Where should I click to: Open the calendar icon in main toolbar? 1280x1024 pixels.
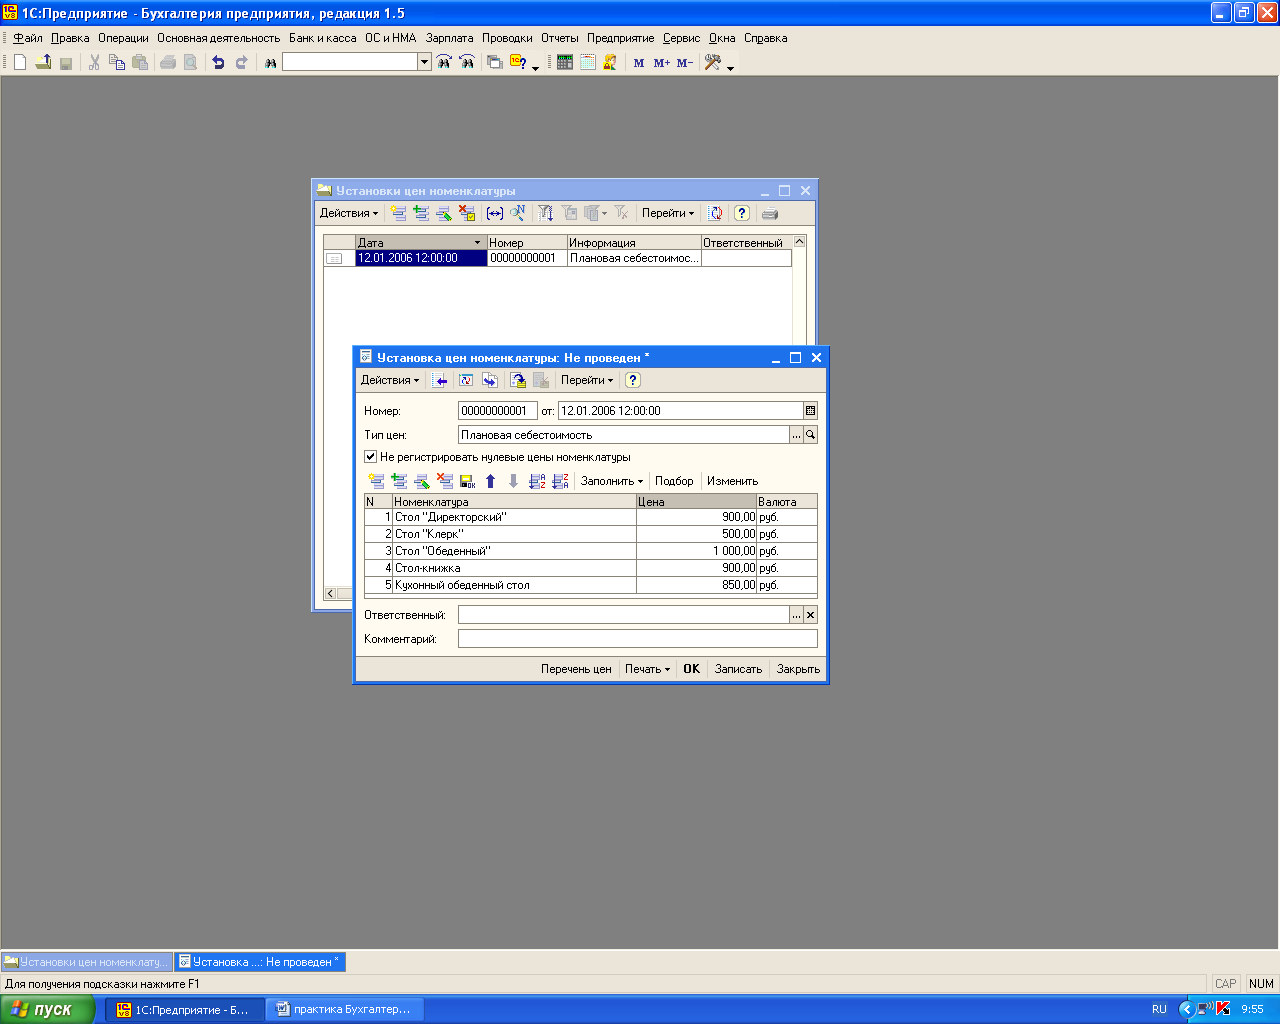point(587,62)
